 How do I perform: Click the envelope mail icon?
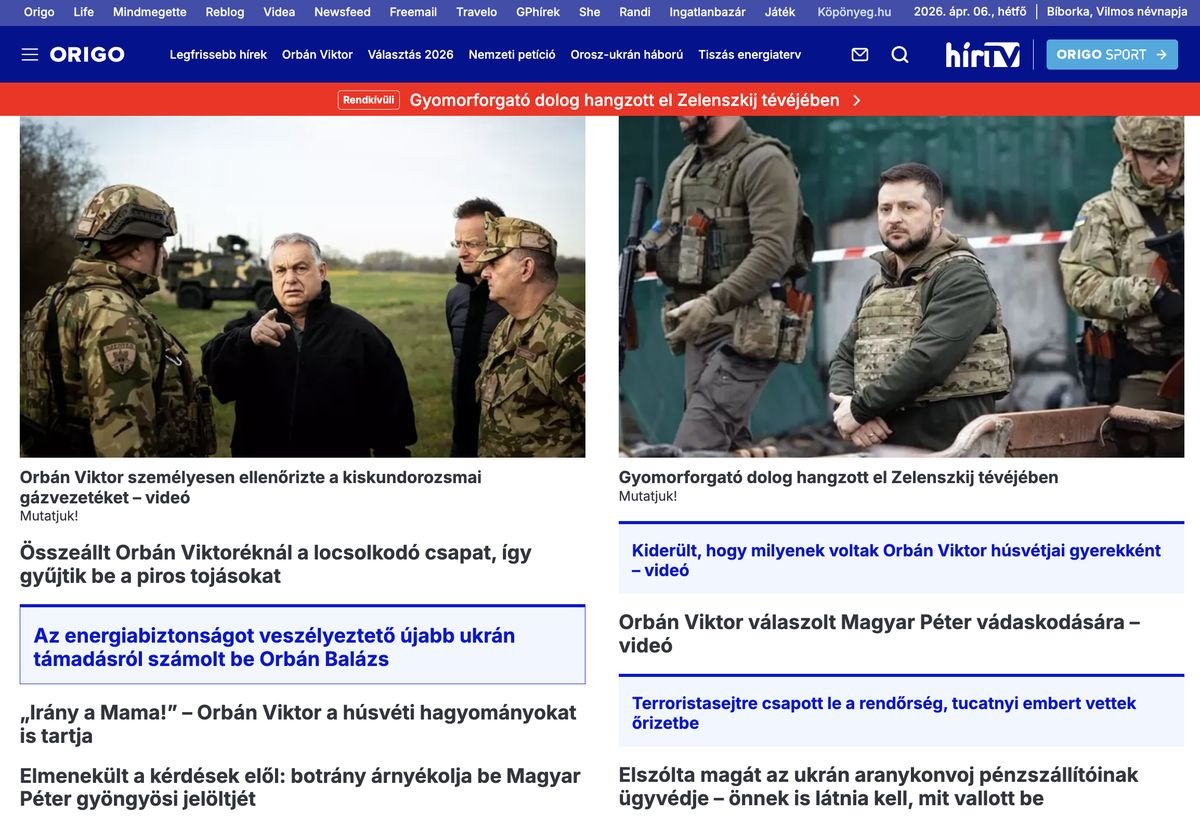860,54
